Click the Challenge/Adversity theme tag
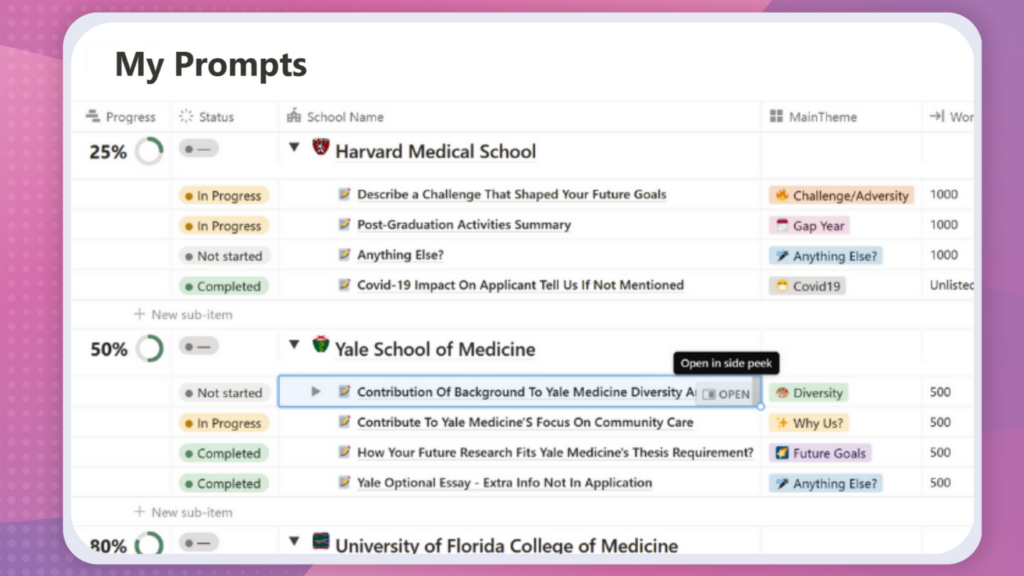Image resolution: width=1024 pixels, height=576 pixels. tap(841, 196)
